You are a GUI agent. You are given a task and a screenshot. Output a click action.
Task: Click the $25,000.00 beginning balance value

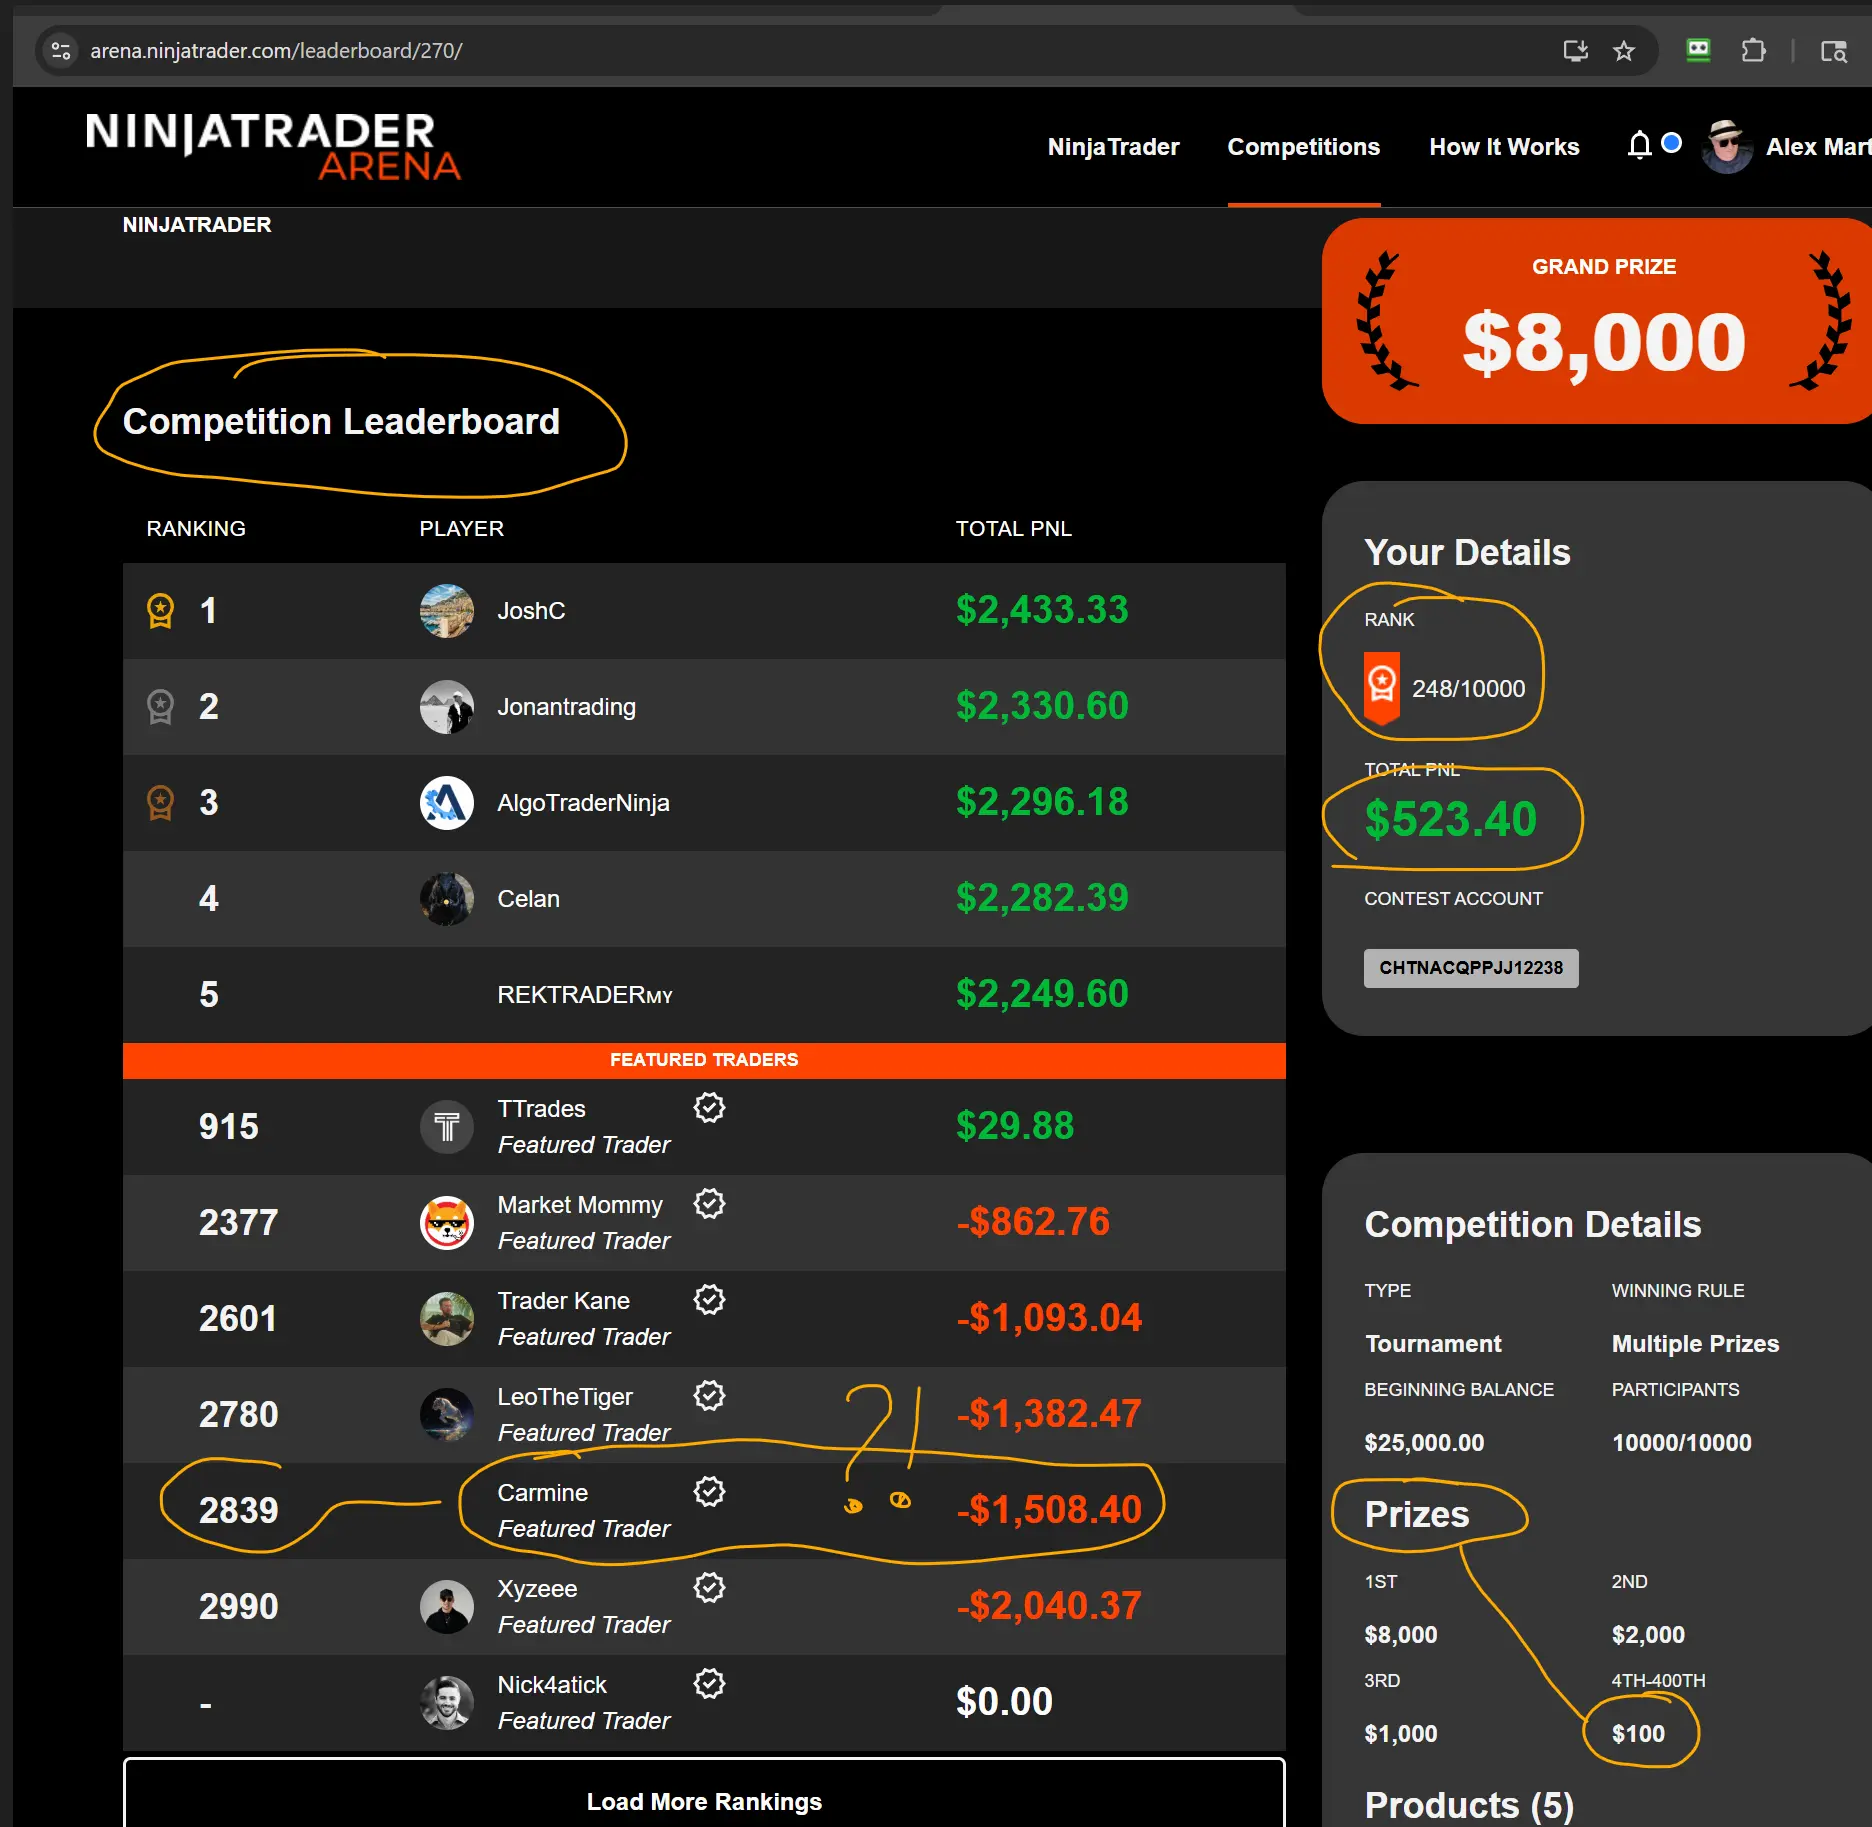(1424, 1443)
